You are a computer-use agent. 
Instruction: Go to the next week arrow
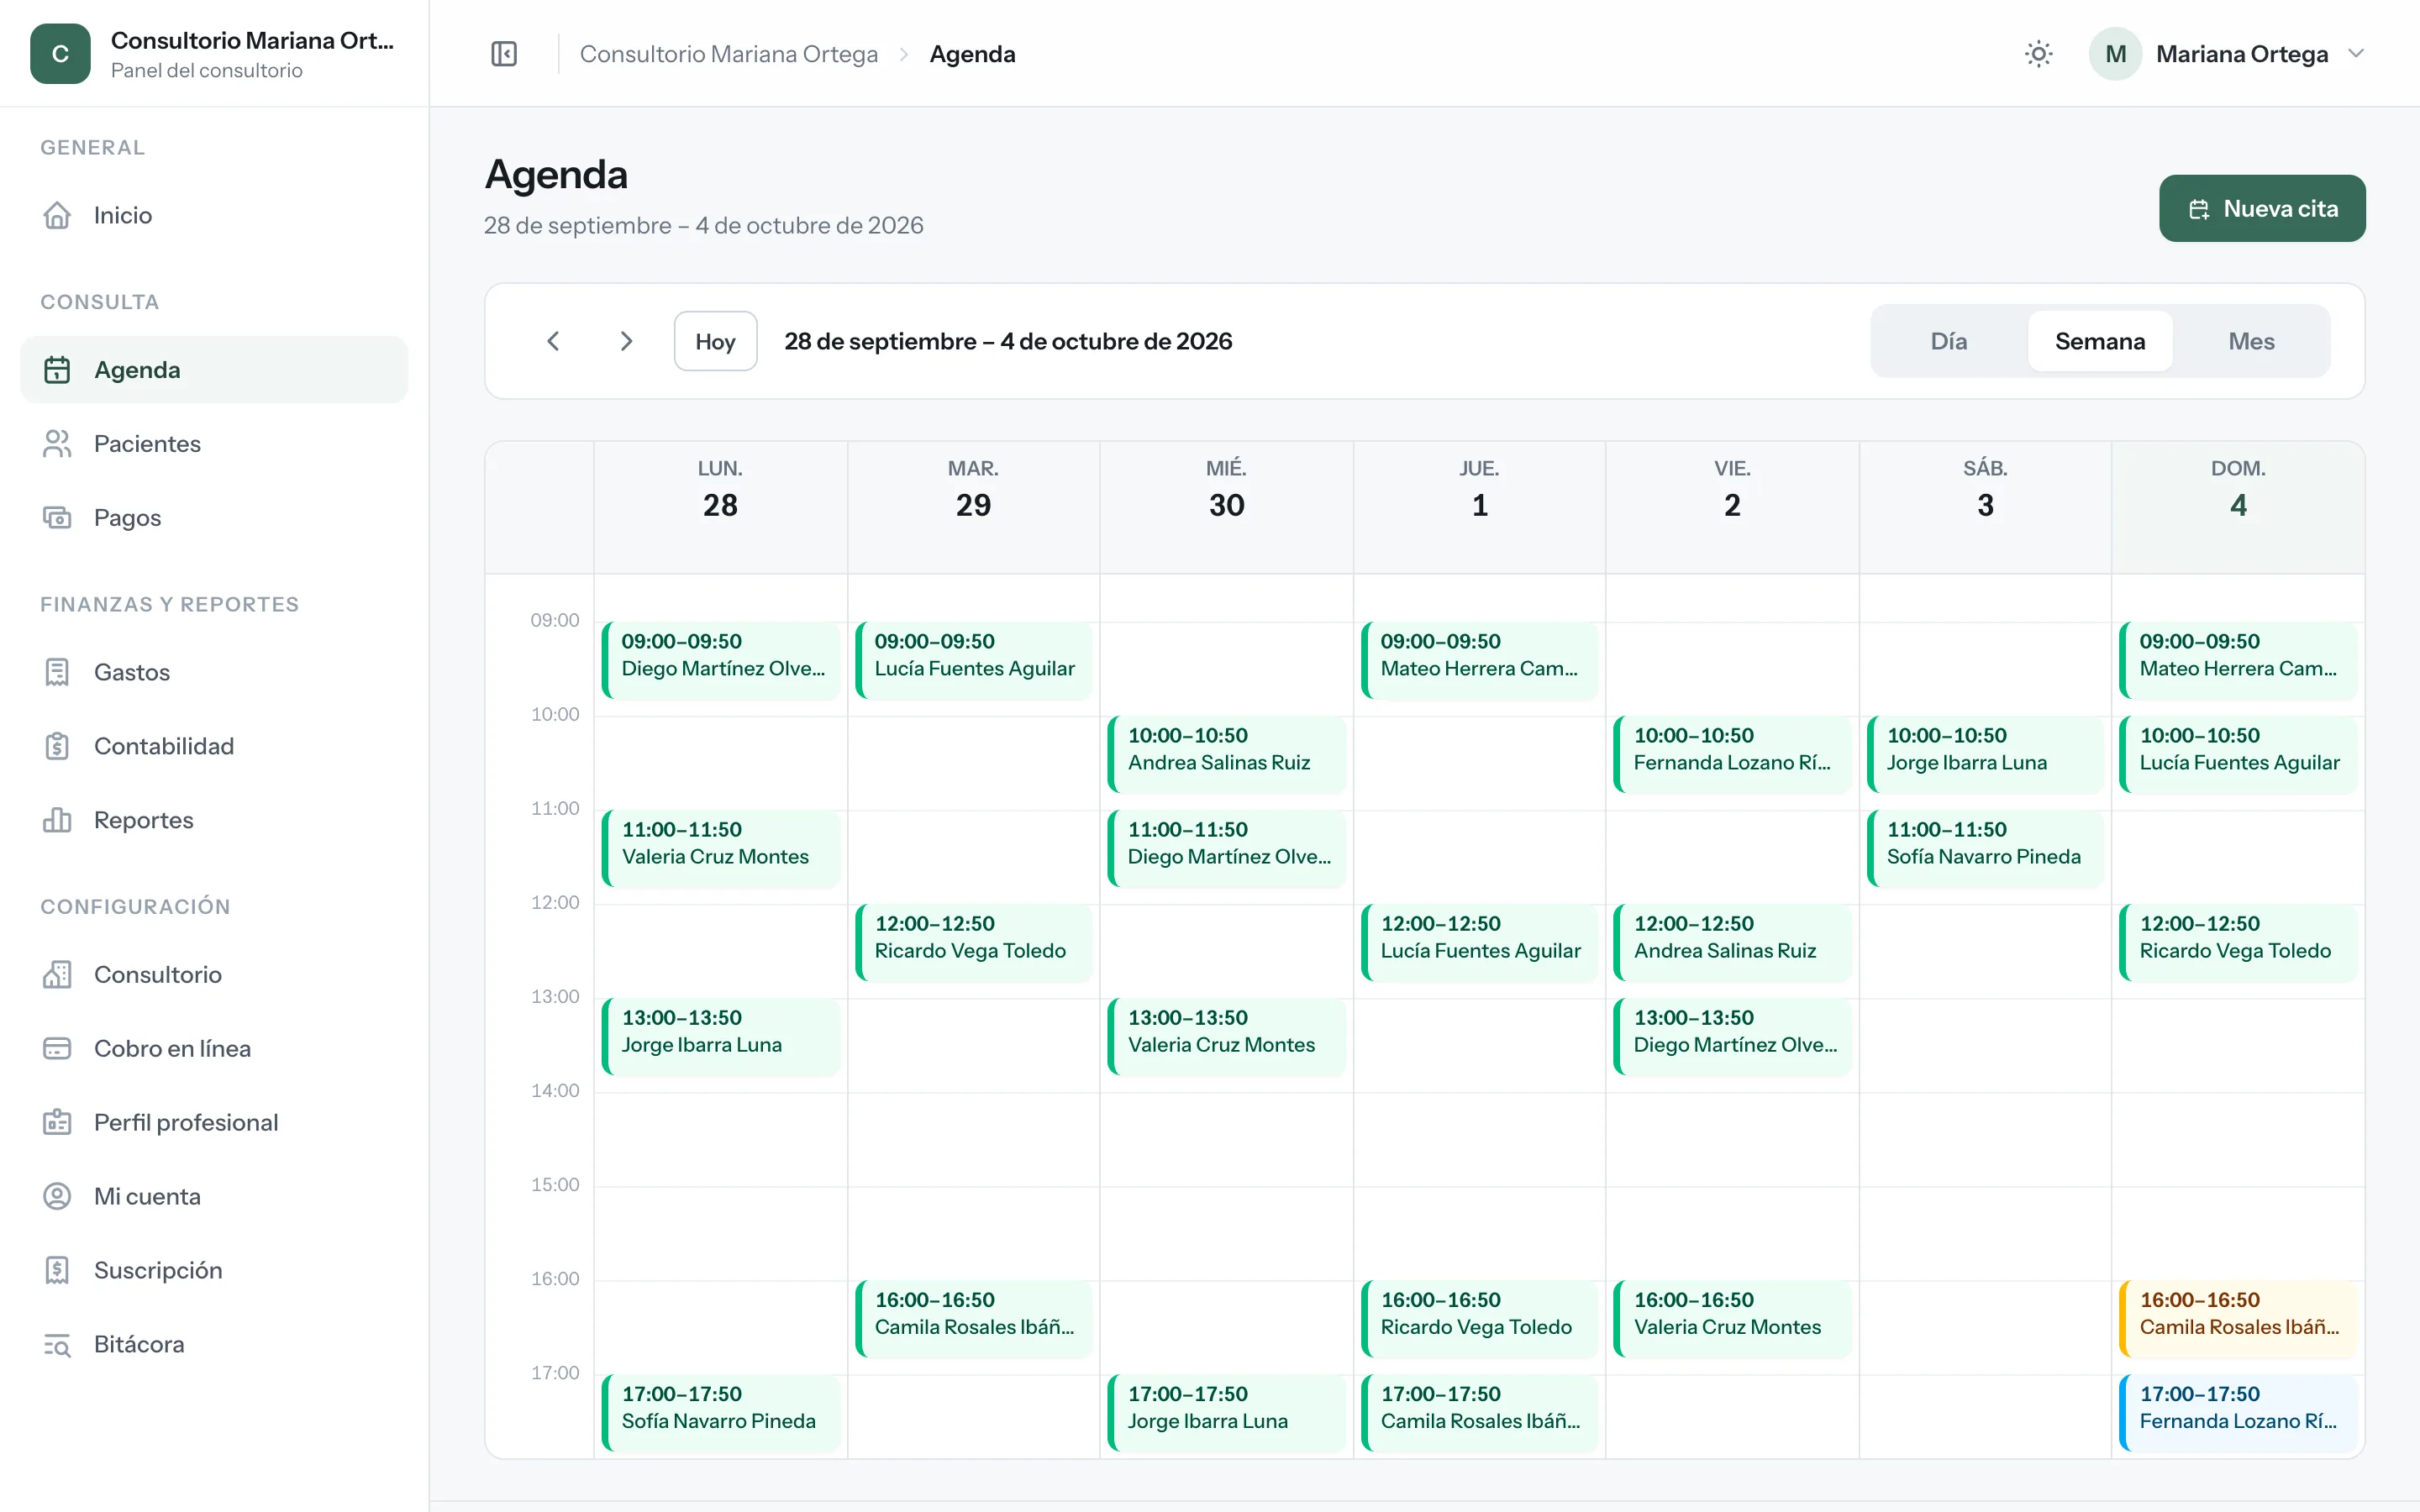pos(626,341)
